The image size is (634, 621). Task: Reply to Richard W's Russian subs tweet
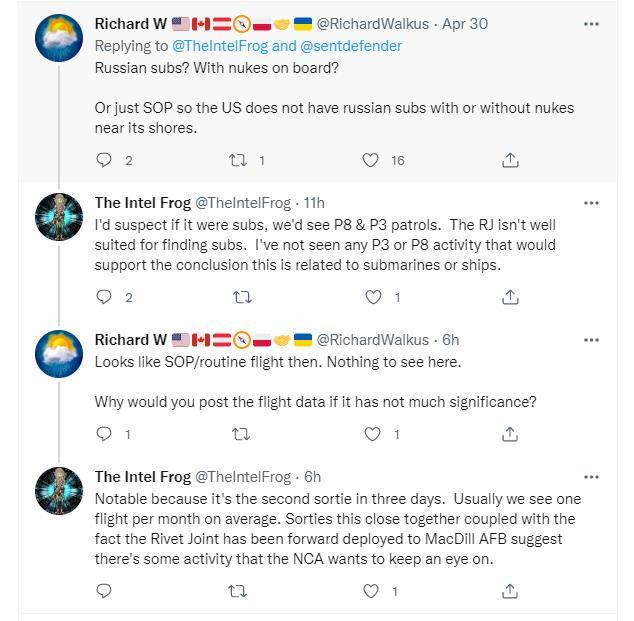coord(104,160)
